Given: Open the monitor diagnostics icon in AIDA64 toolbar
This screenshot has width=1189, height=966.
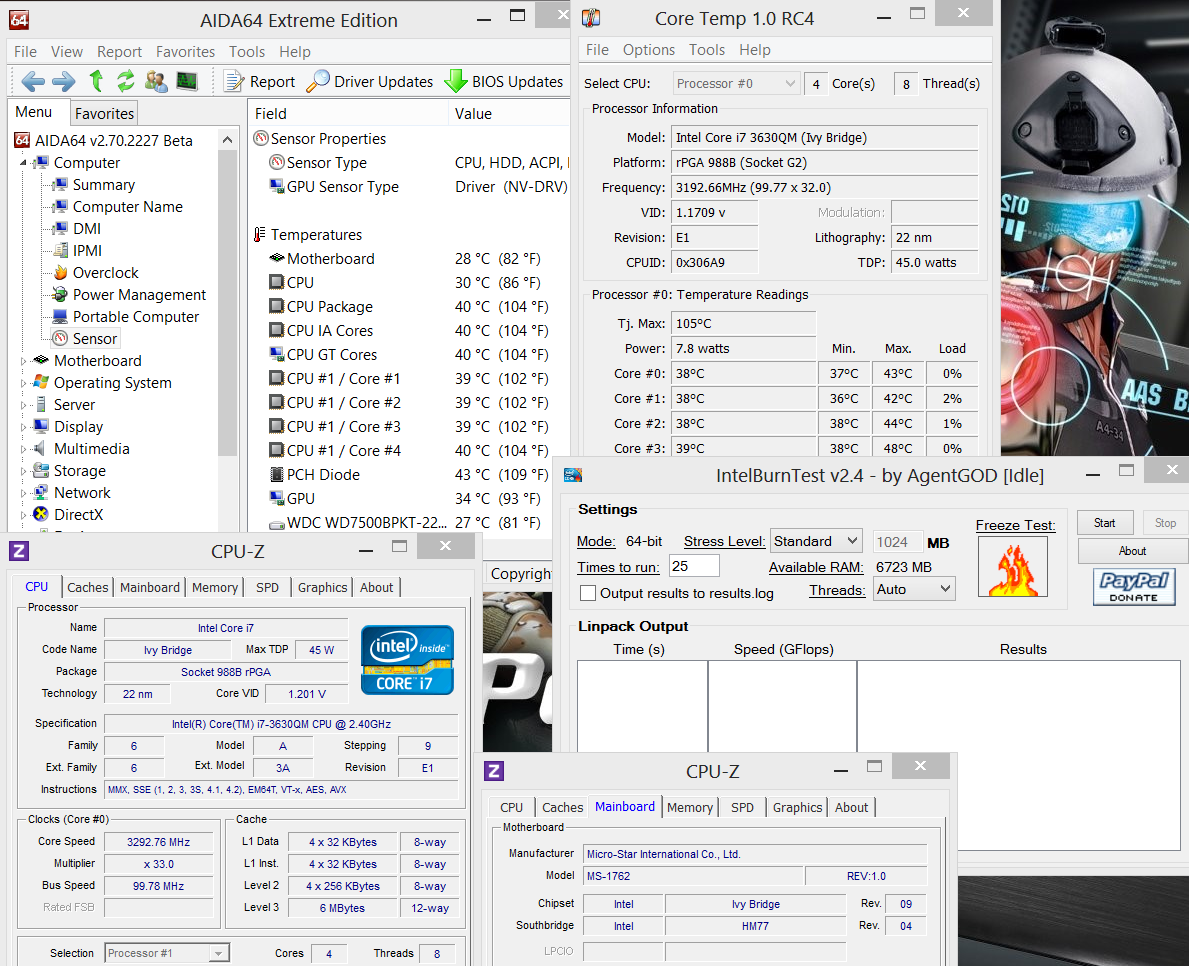Looking at the screenshot, I should coord(187,81).
